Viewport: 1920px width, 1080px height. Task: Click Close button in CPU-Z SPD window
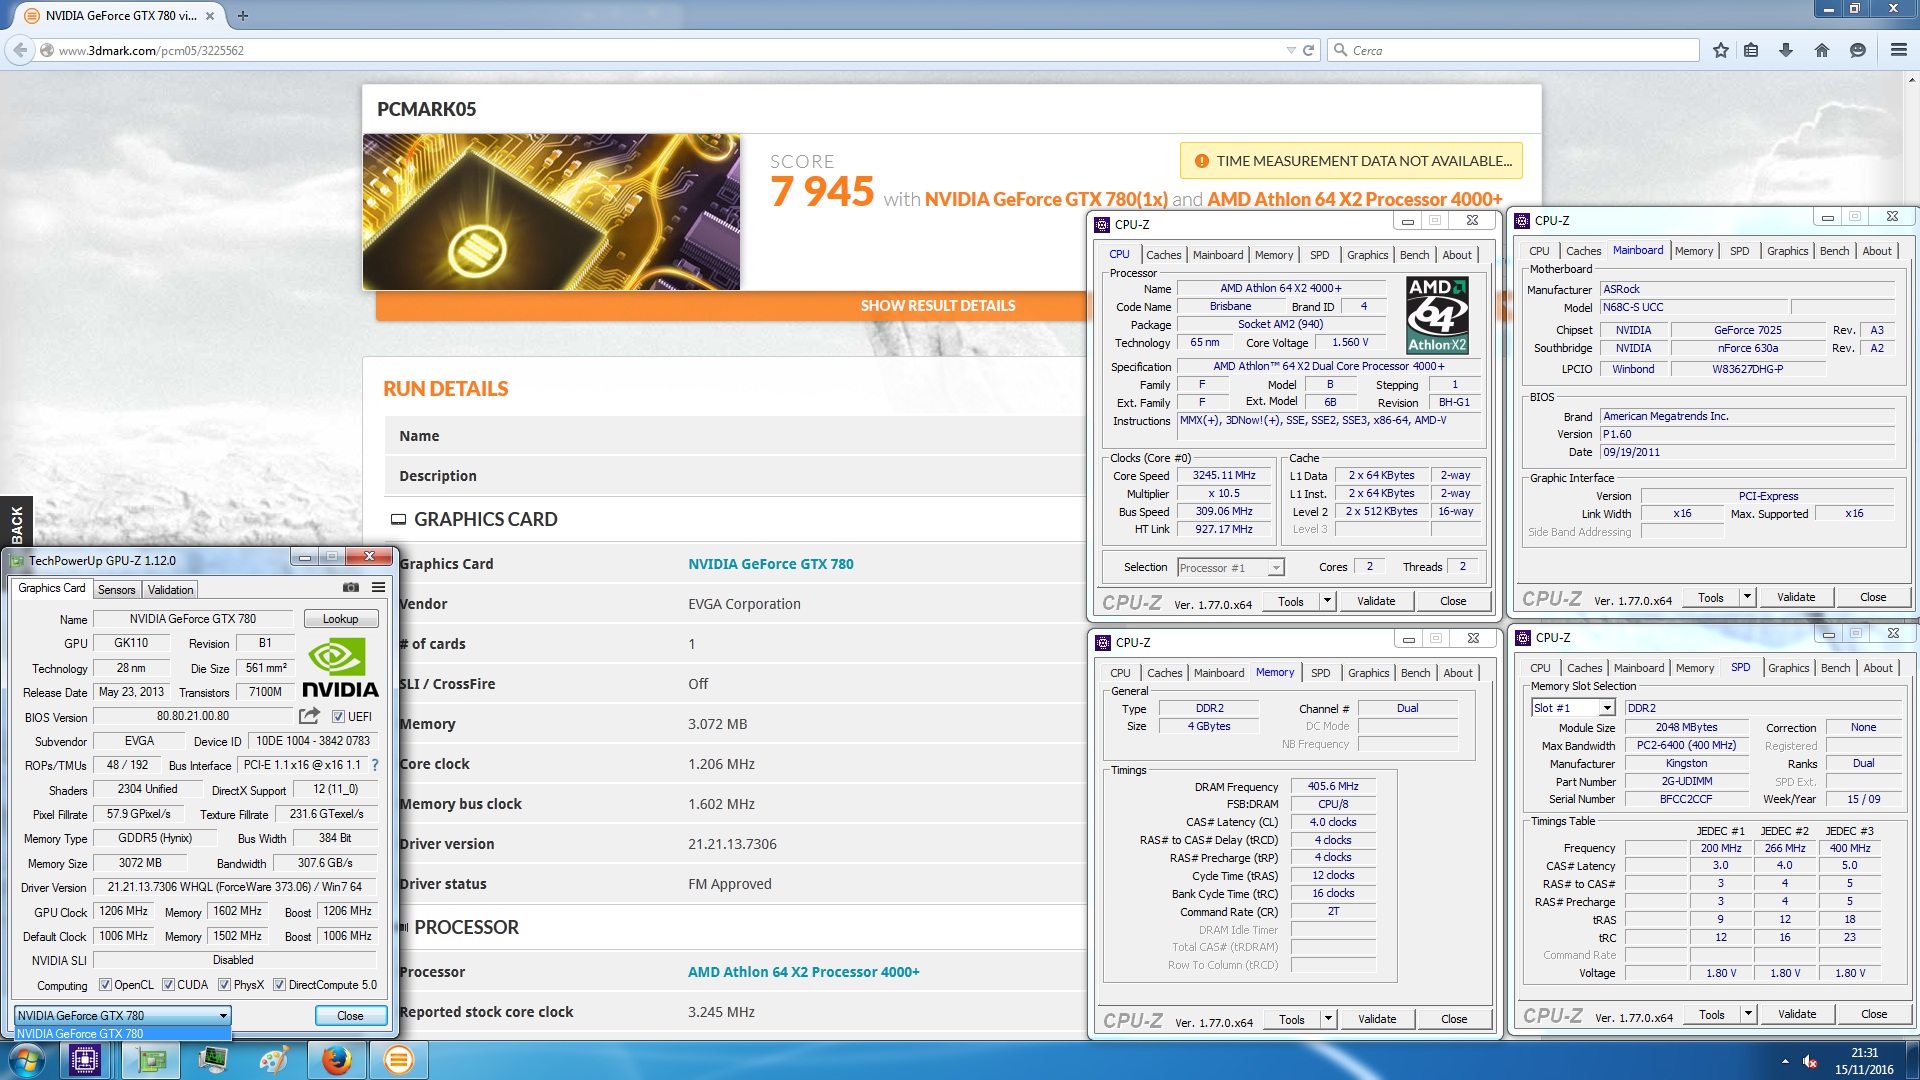1873,1014
